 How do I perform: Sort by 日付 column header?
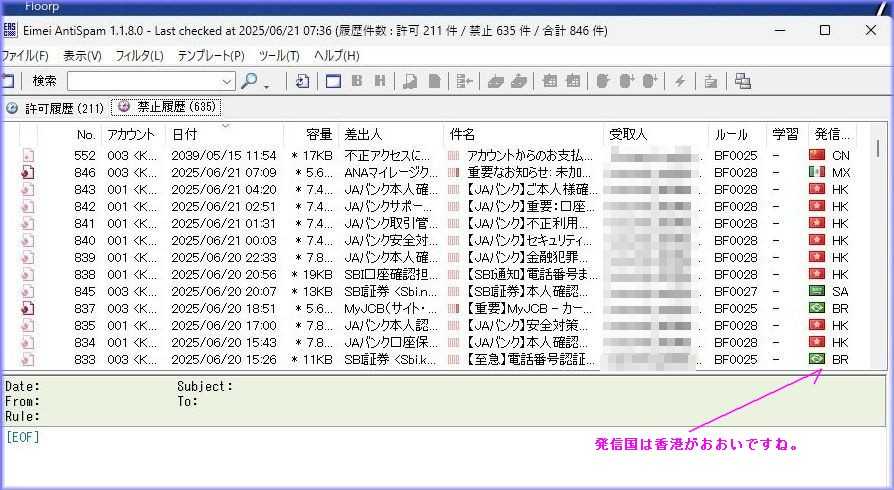225,135
